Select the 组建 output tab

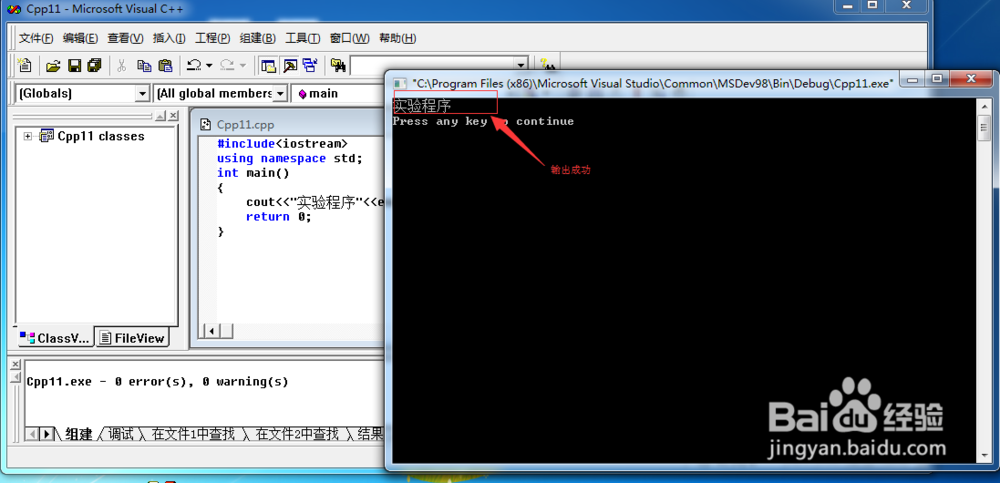(78, 435)
